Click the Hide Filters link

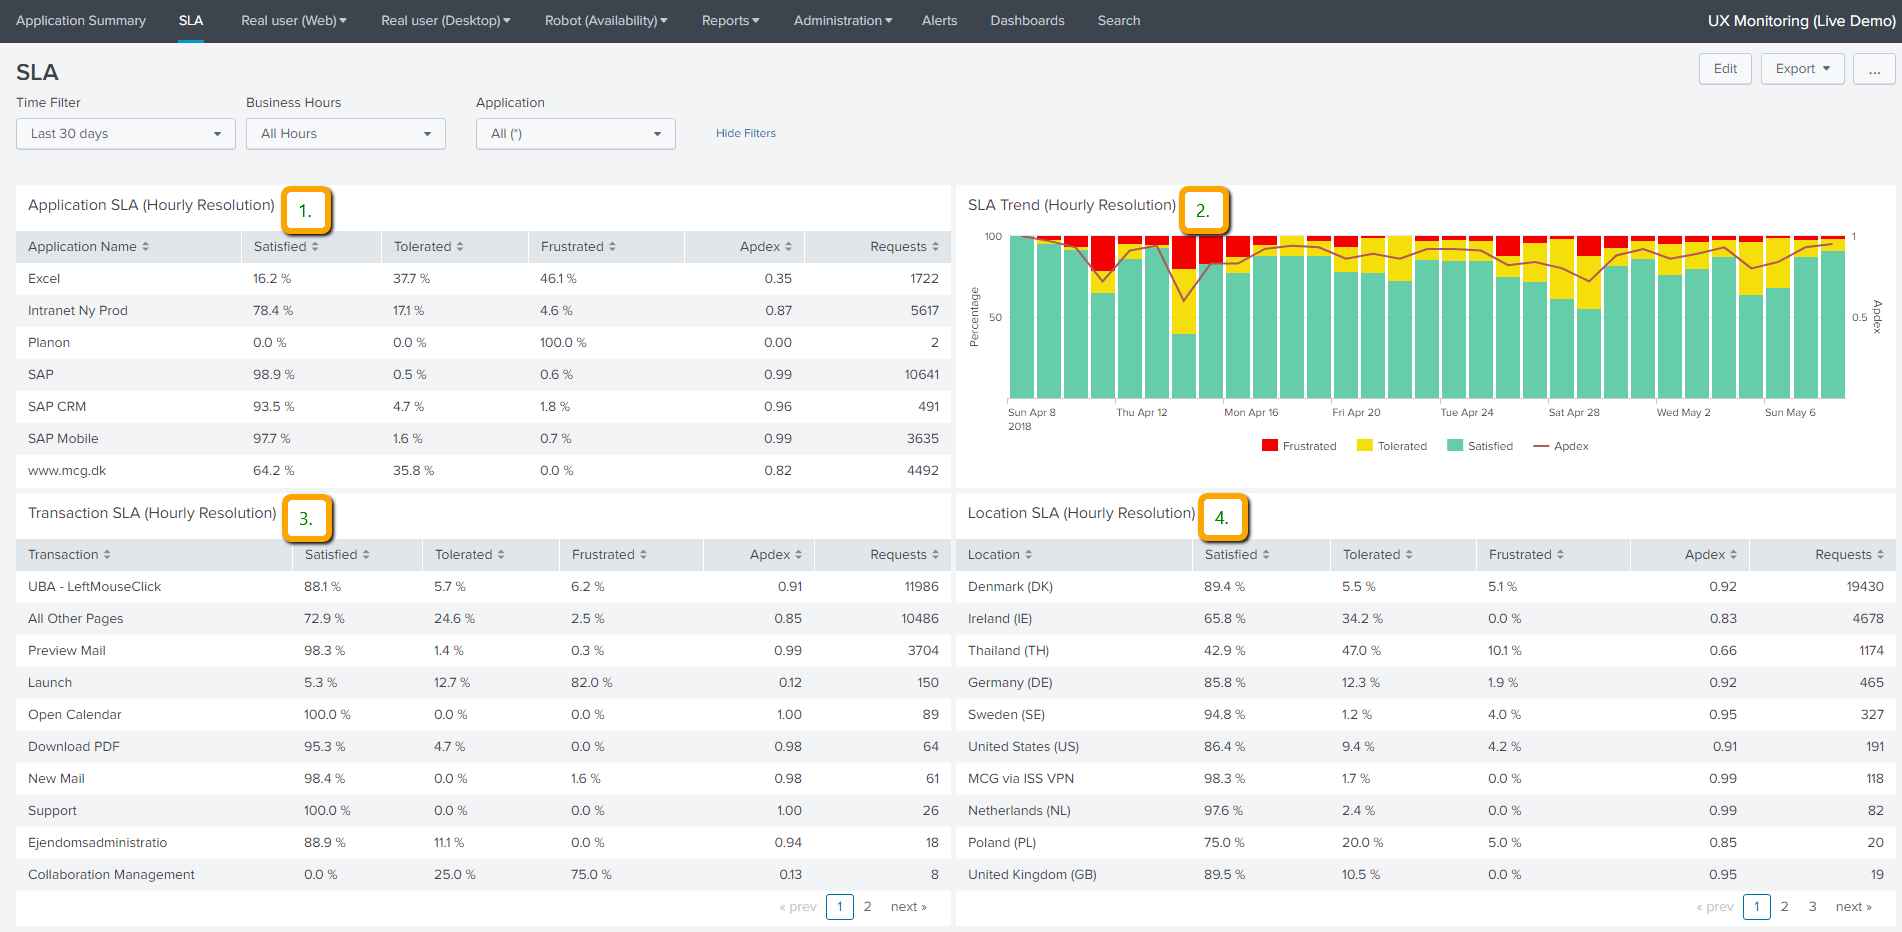tap(745, 134)
